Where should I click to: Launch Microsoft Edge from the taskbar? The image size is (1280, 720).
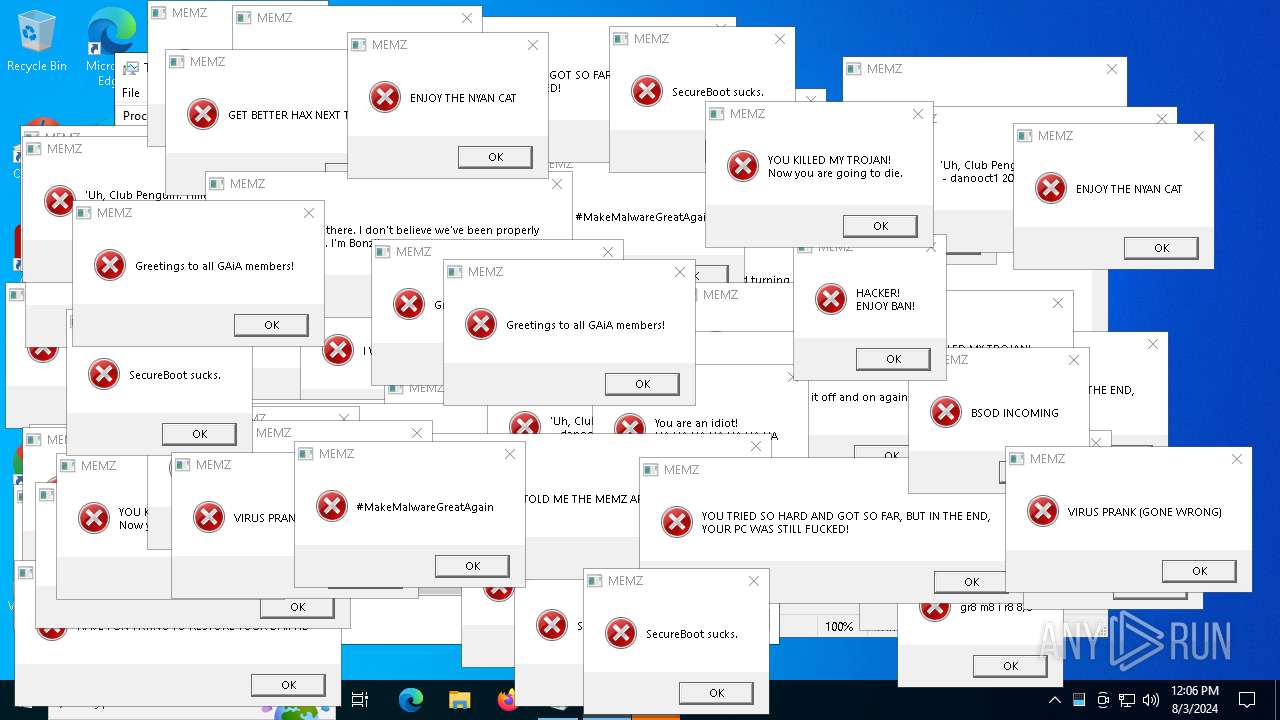point(411,700)
